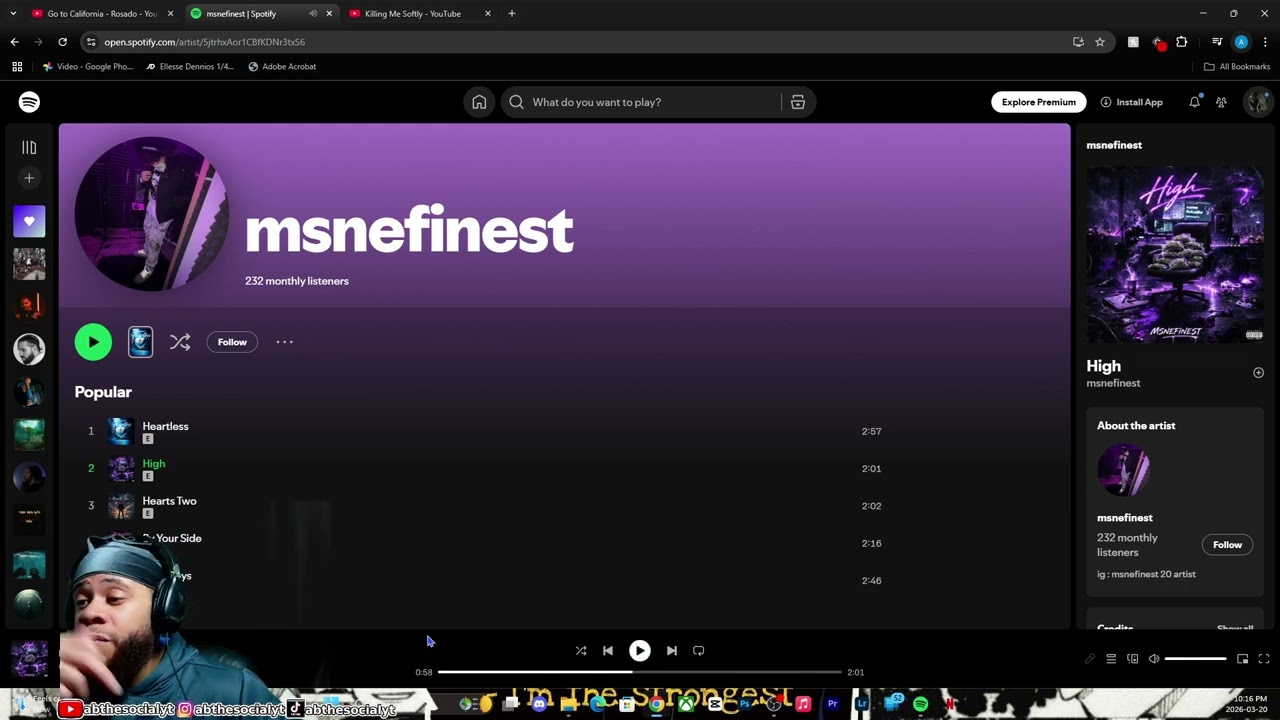This screenshot has width=1280, height=720.
Task: Click Explore Premium button
Action: coord(1038,102)
